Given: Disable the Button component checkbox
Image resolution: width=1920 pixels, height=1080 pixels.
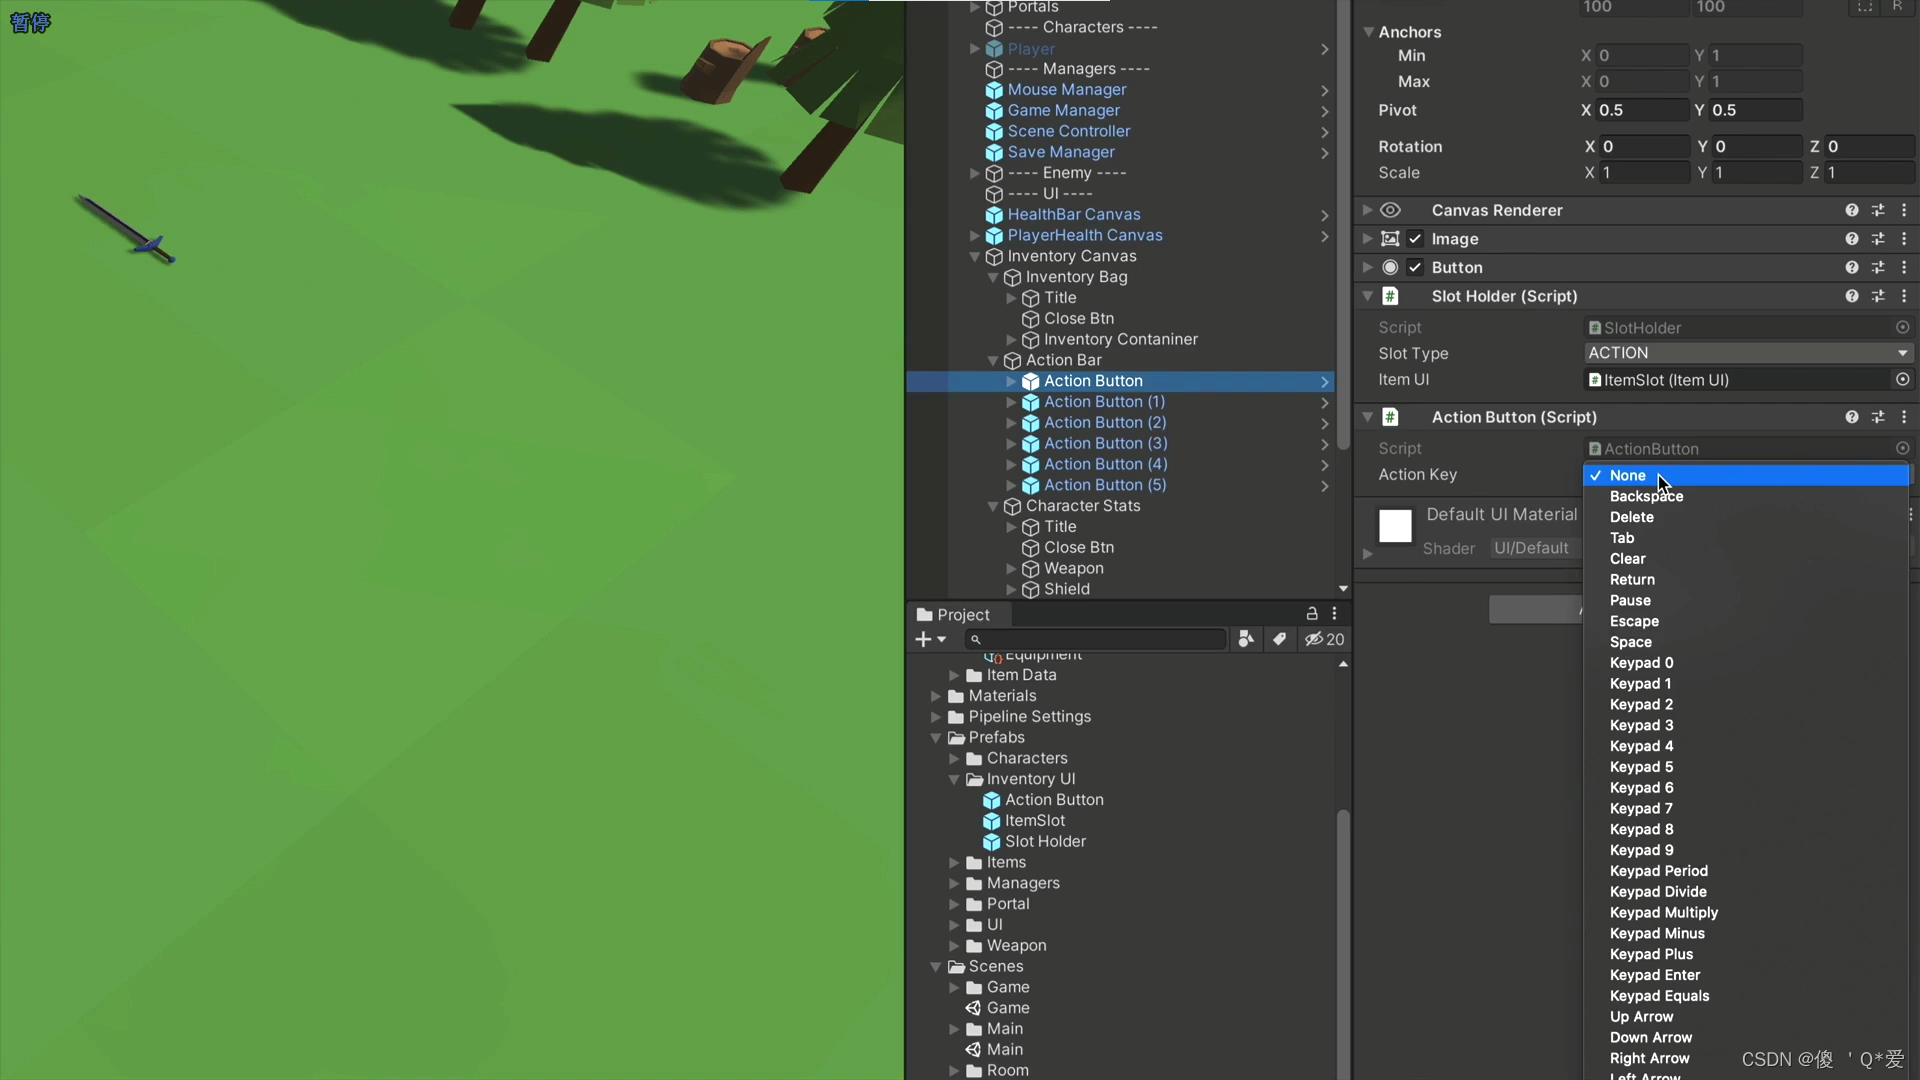Looking at the screenshot, I should [1415, 268].
